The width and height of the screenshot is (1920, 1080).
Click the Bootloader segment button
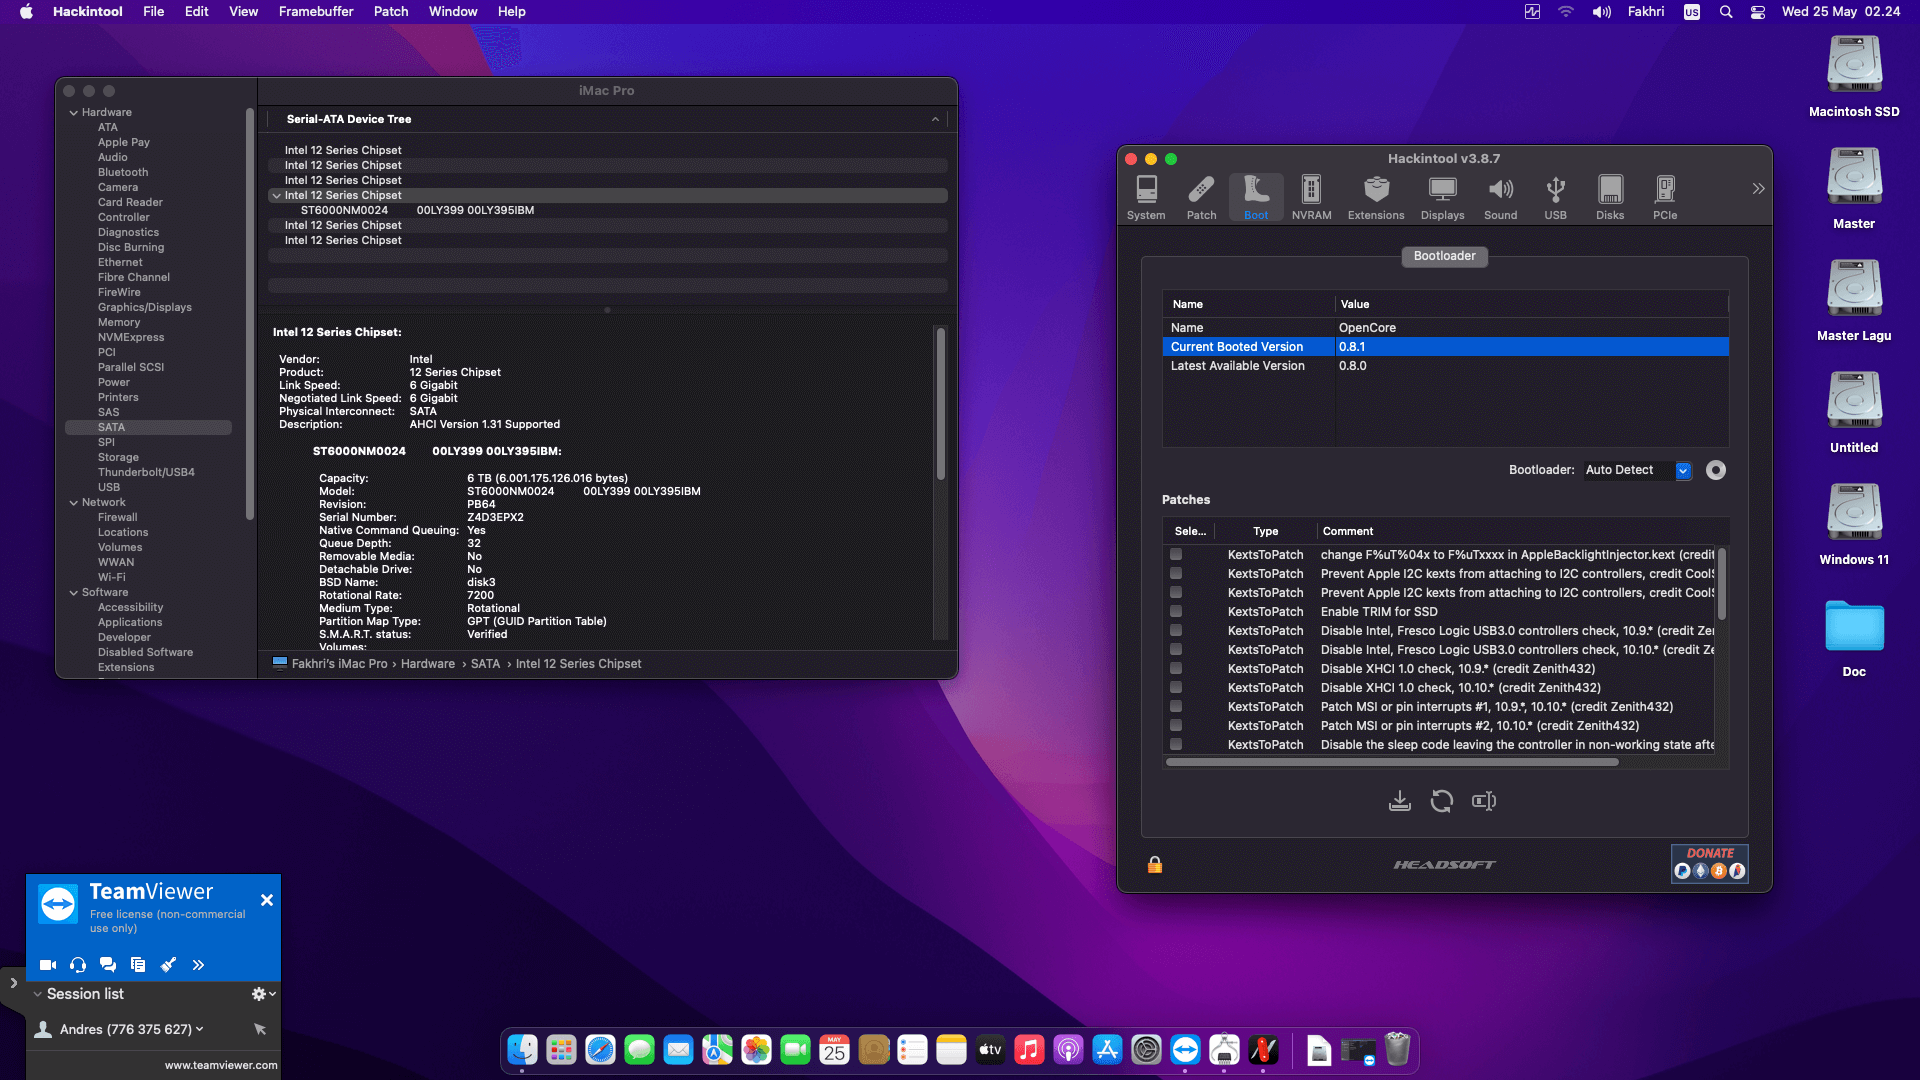pyautogui.click(x=1444, y=256)
